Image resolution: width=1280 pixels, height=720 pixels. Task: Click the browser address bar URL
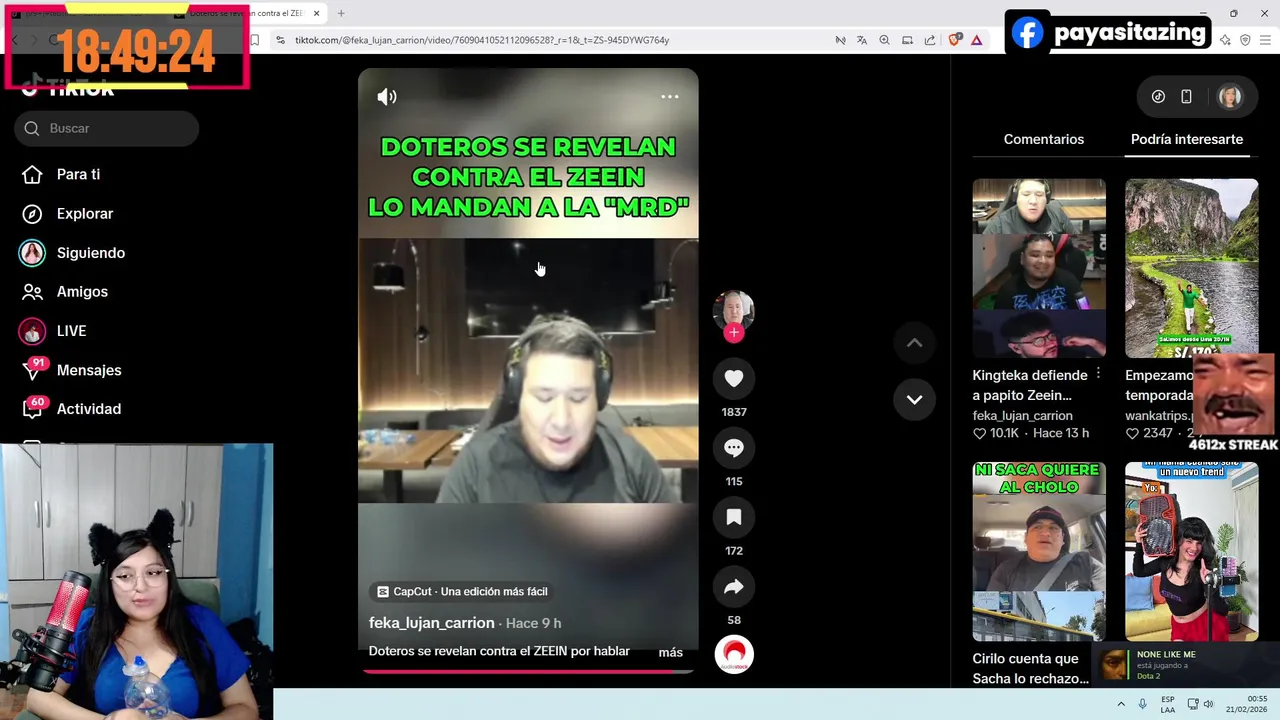(x=482, y=40)
